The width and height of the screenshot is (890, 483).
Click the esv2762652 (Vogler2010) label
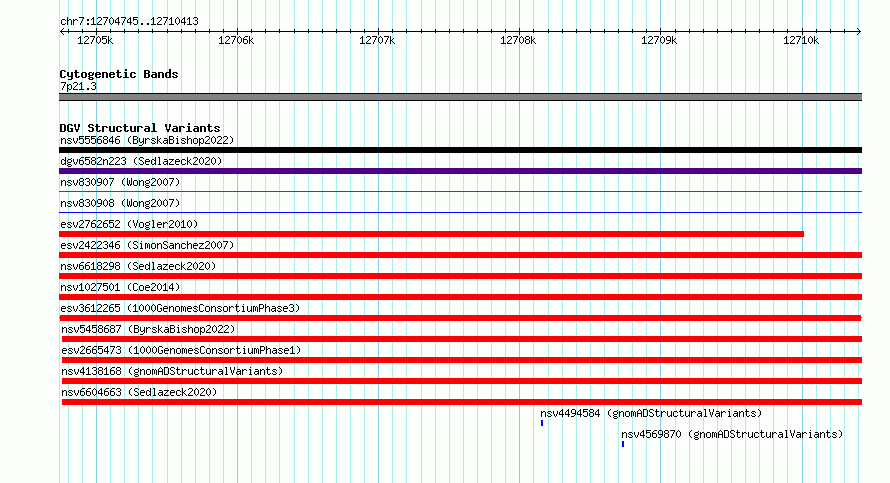click(129, 224)
